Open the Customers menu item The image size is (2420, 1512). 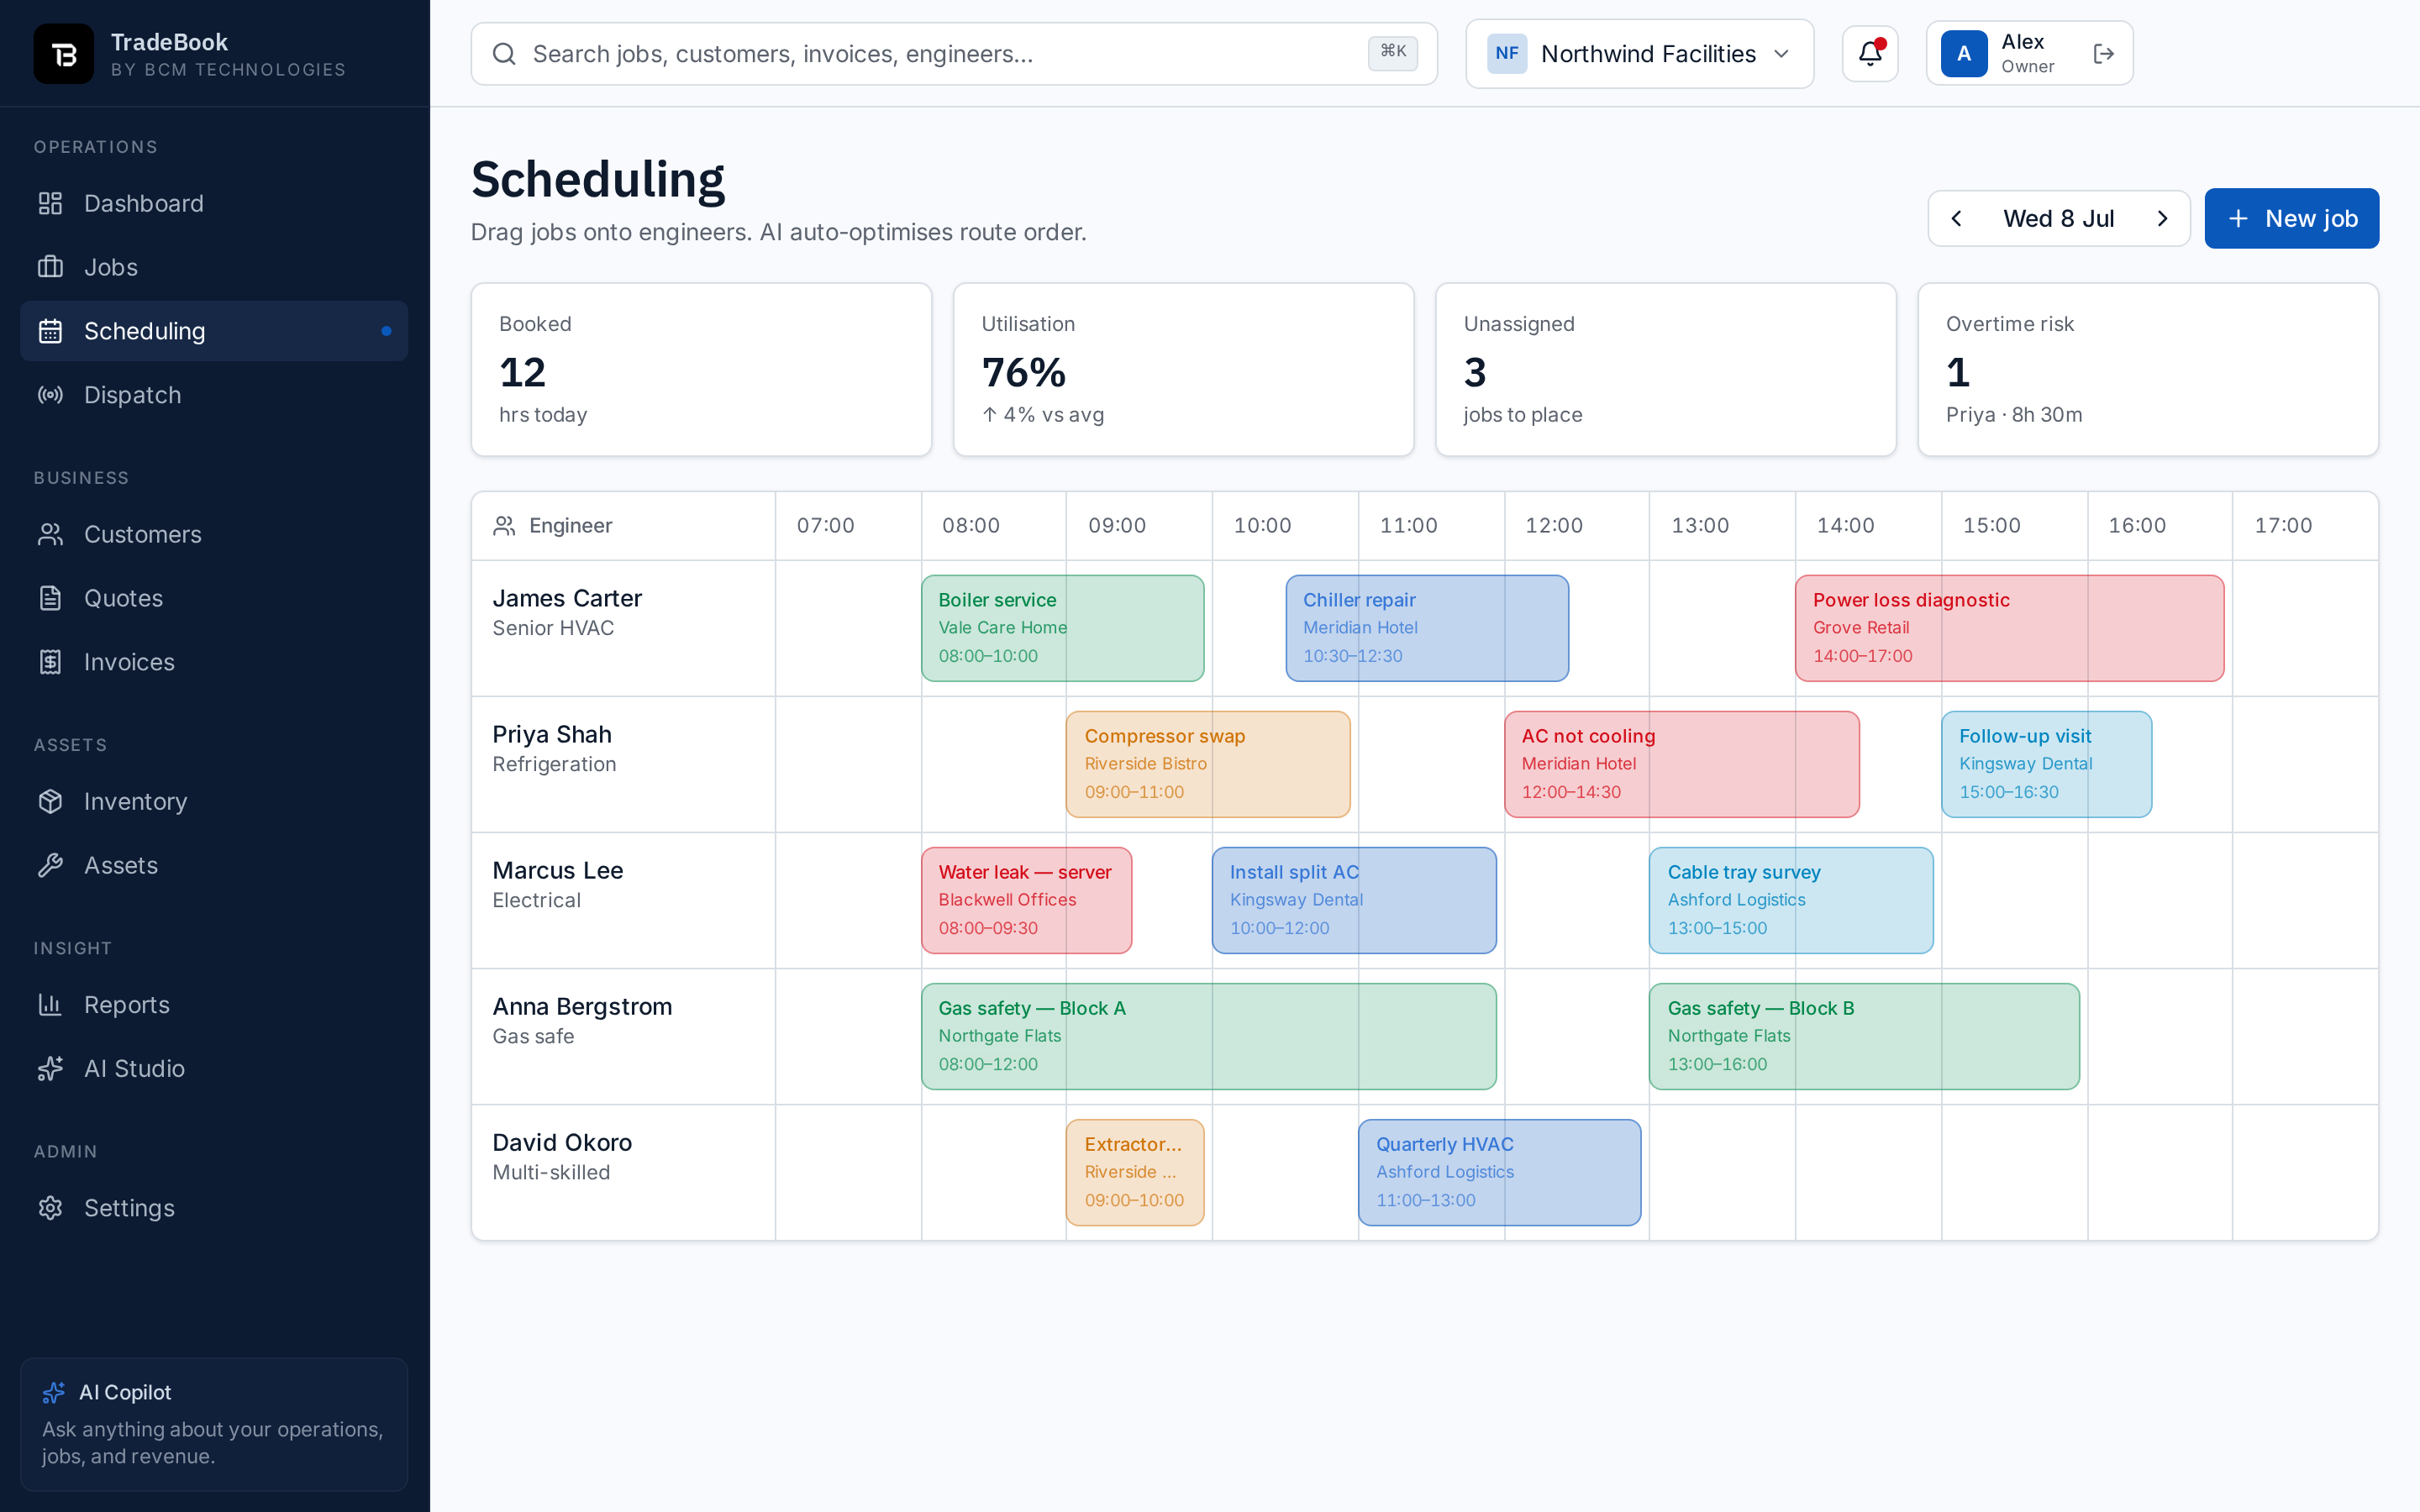[x=214, y=535]
